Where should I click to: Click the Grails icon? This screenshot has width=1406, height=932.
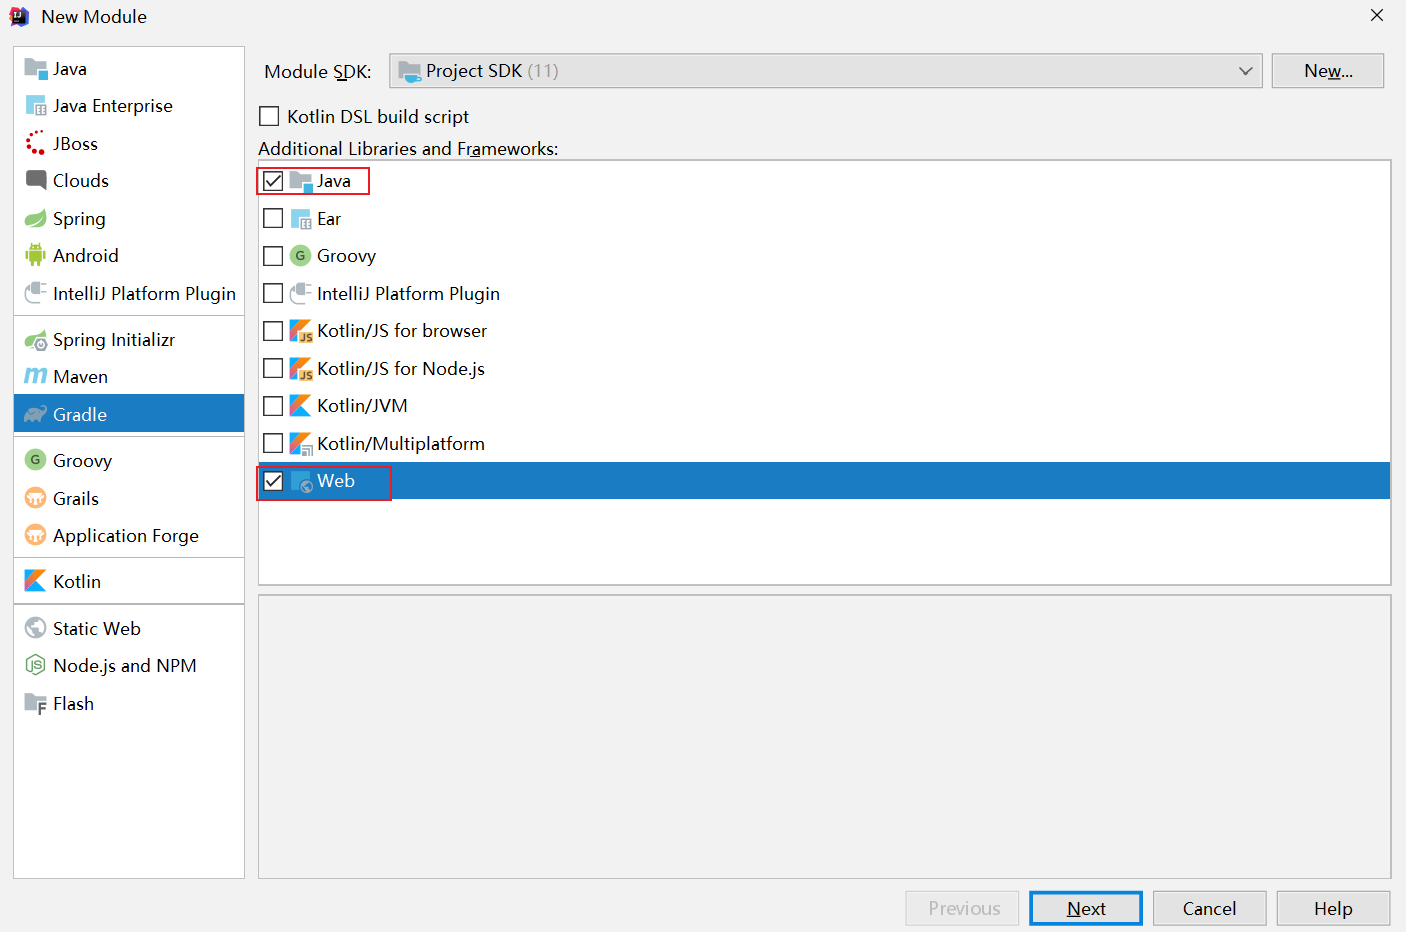(x=36, y=498)
